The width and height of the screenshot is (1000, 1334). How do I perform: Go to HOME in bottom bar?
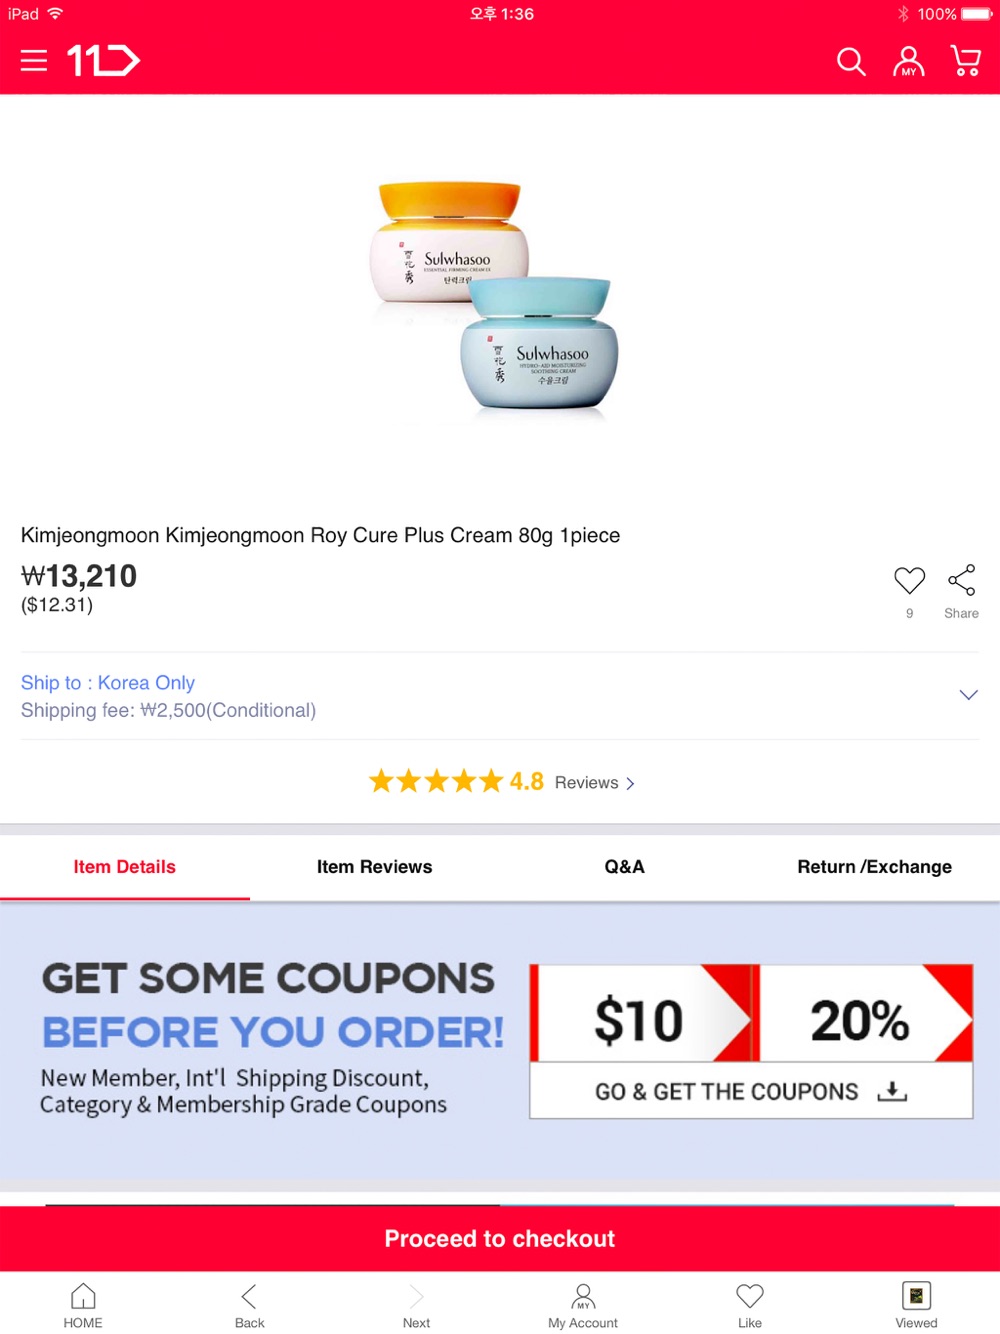(83, 1305)
